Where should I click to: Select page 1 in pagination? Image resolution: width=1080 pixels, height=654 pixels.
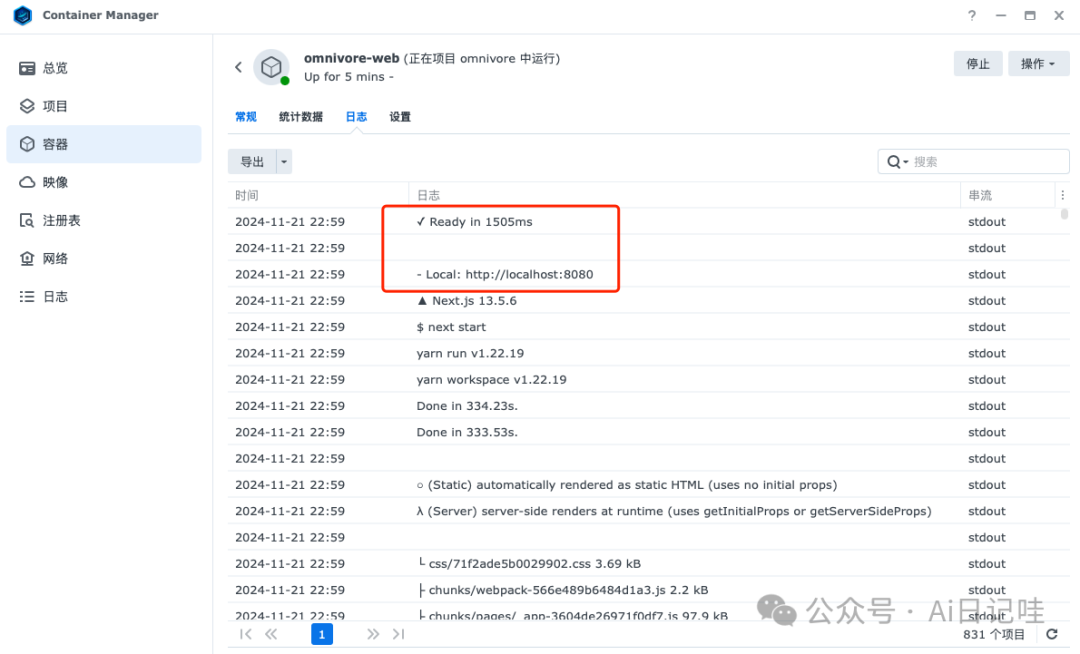(x=322, y=634)
